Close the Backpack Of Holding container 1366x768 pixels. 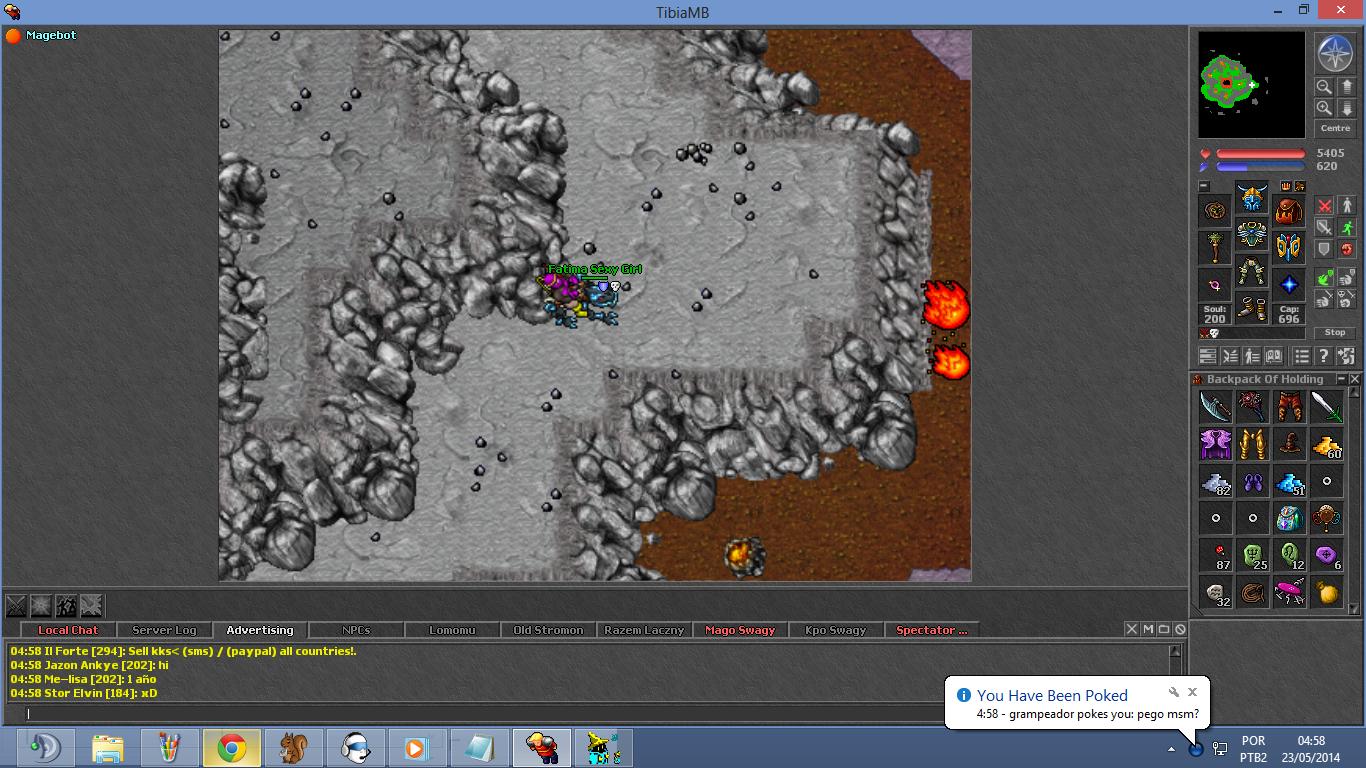coord(1355,379)
